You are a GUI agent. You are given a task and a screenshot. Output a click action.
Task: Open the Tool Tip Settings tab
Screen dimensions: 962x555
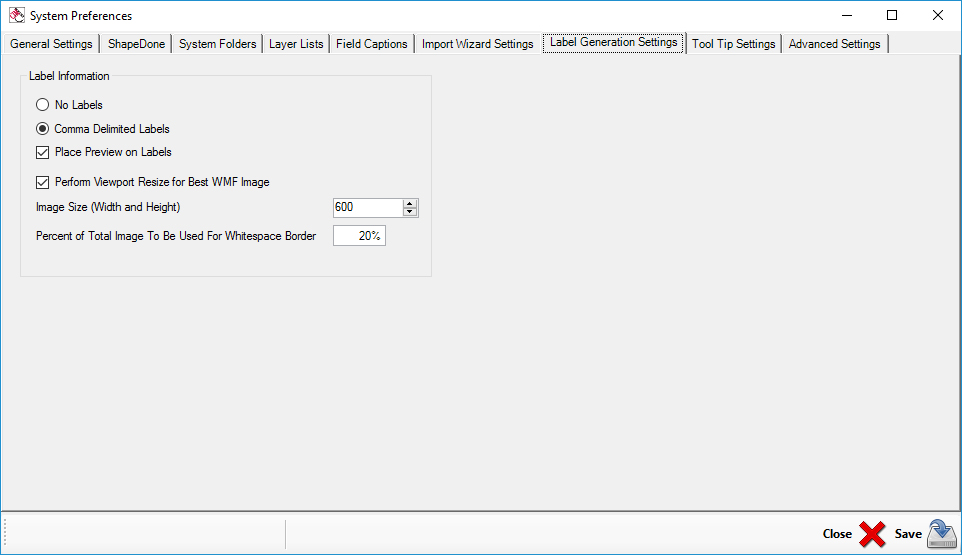tap(734, 44)
